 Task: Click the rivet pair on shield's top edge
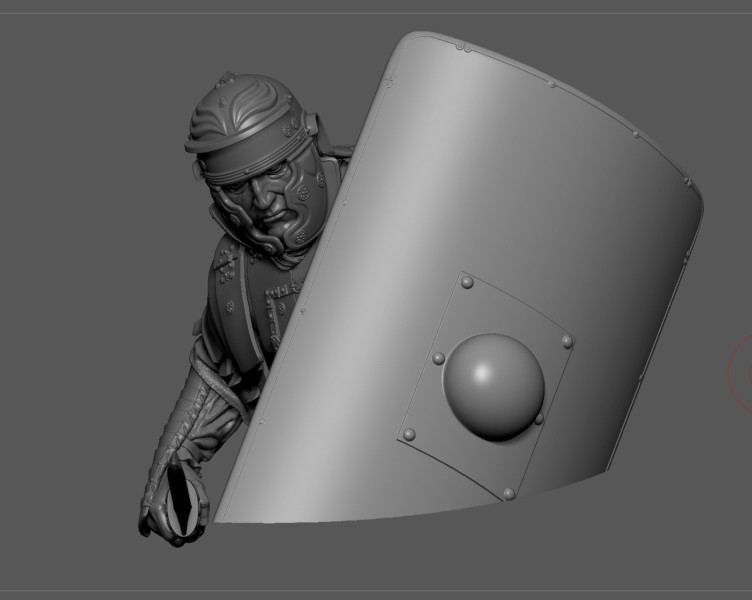click(463, 46)
